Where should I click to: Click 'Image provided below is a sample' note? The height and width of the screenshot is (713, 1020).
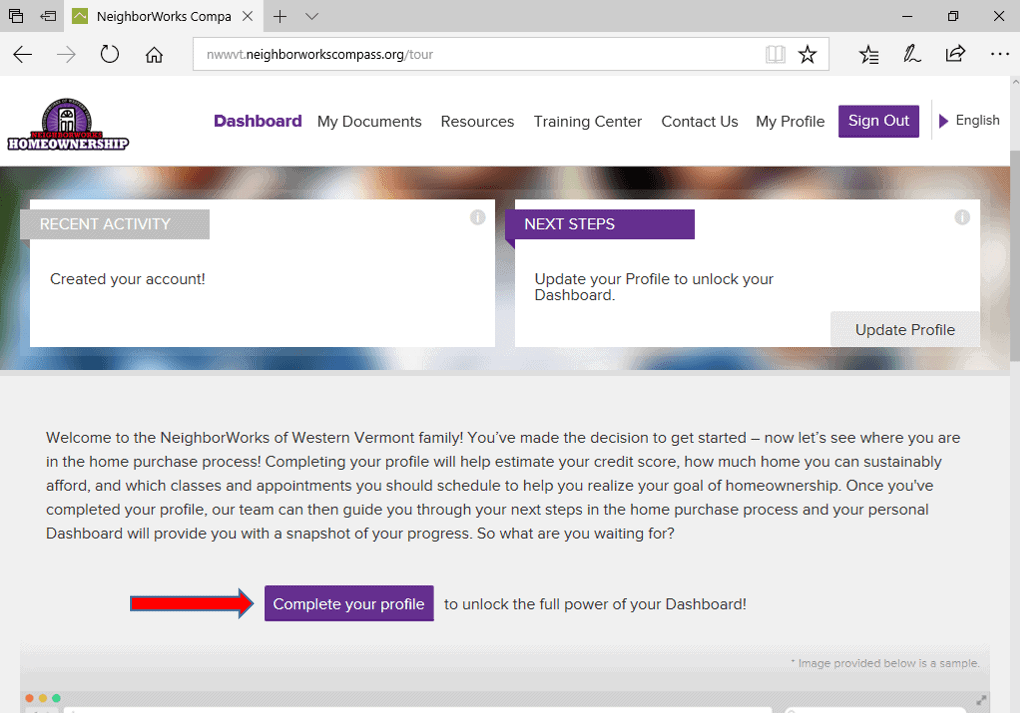pyautogui.click(x=885, y=663)
